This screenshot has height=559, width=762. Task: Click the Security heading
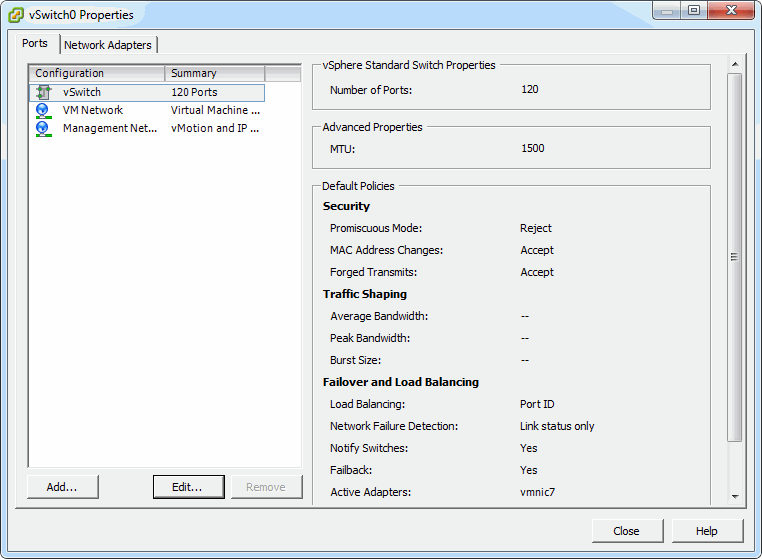coord(346,206)
